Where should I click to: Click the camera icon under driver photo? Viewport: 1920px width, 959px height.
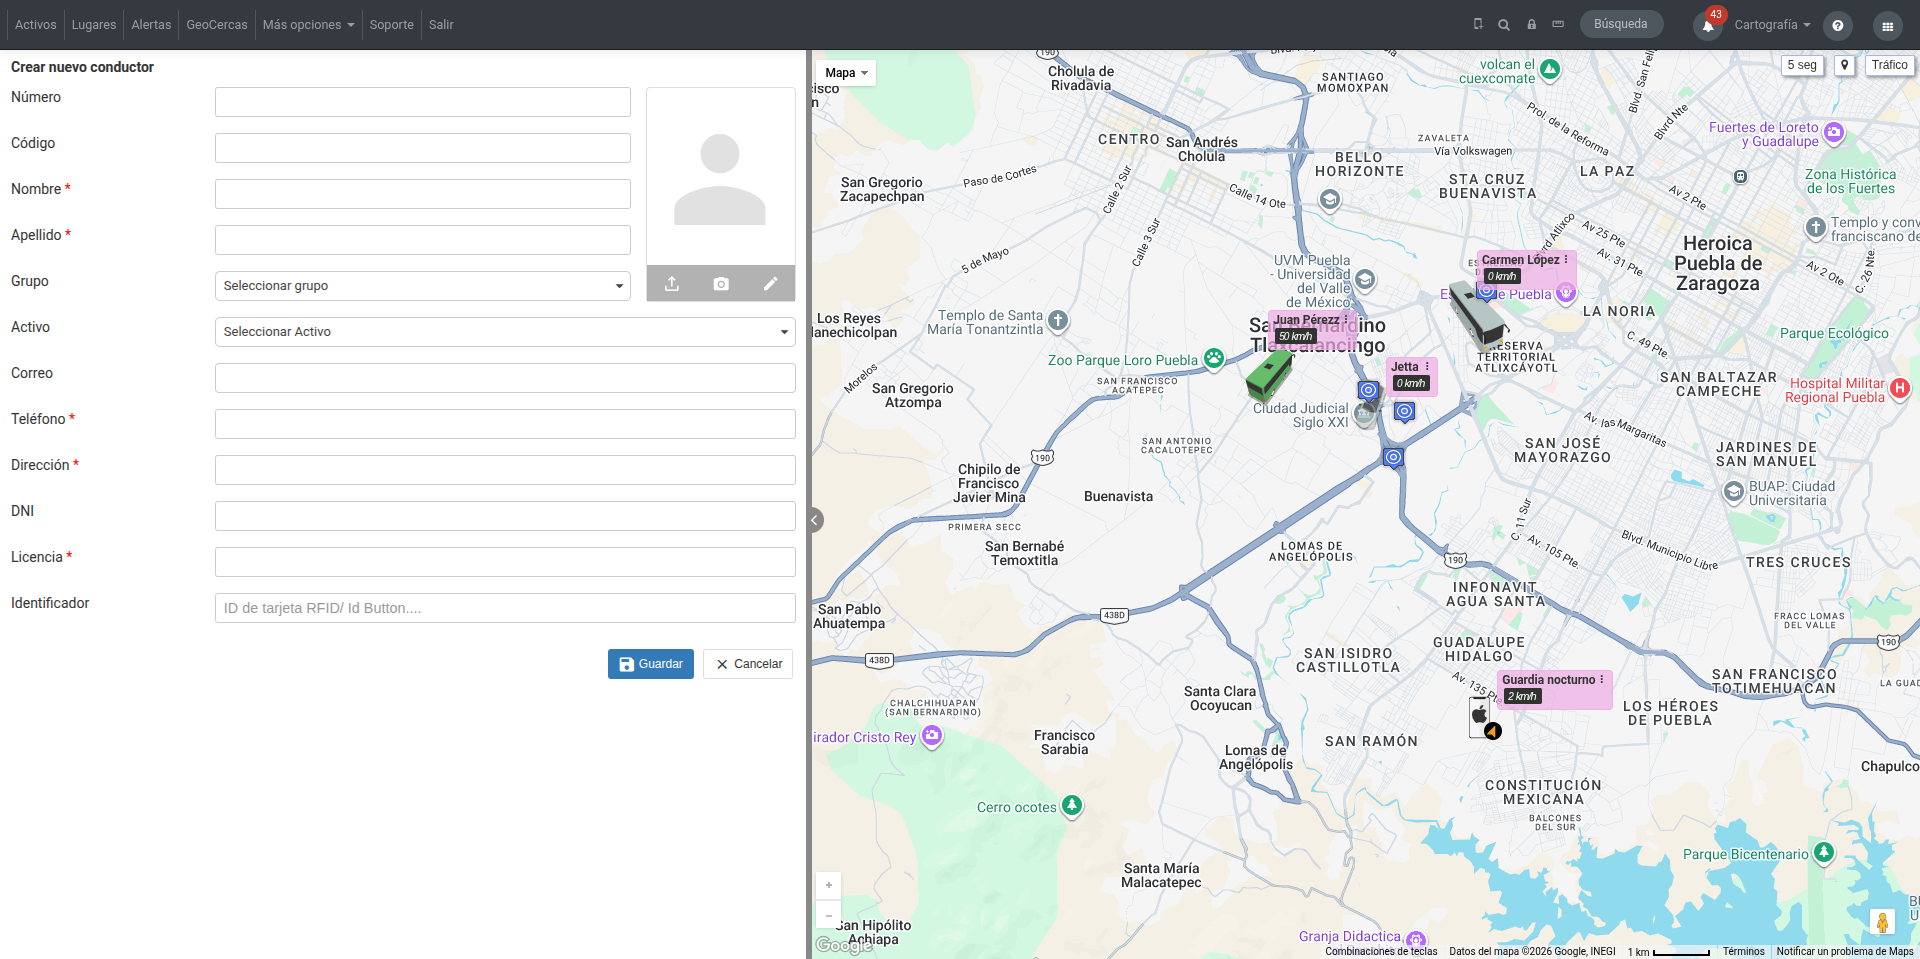point(721,284)
